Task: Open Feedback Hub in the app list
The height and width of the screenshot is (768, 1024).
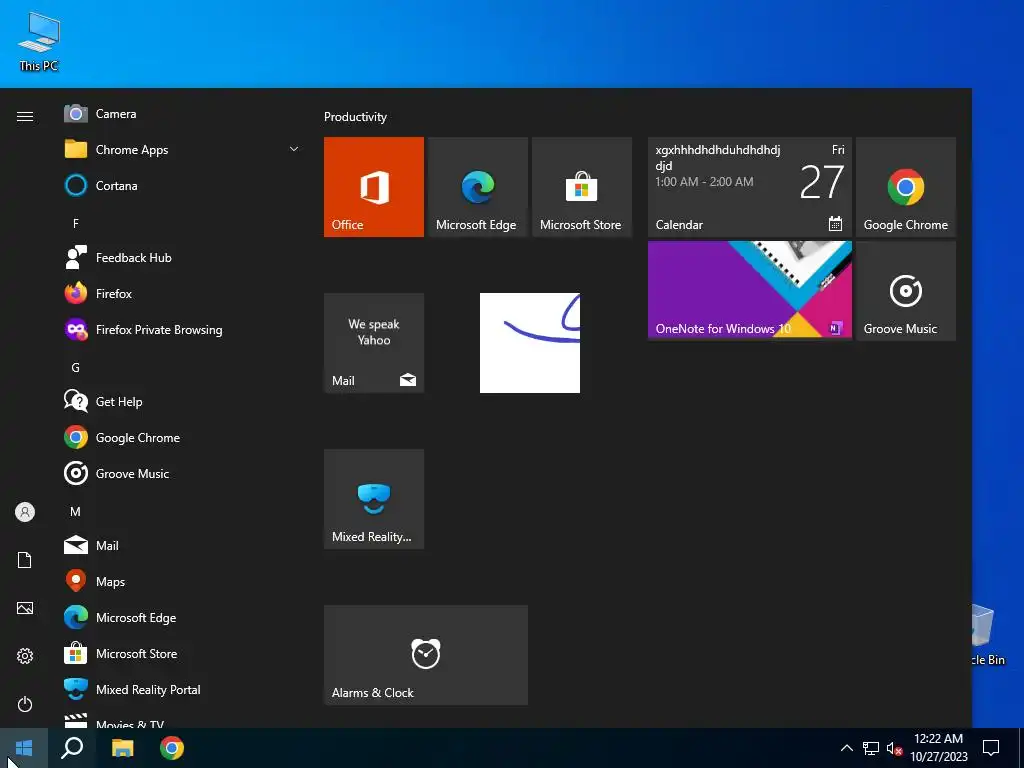Action: point(183,258)
